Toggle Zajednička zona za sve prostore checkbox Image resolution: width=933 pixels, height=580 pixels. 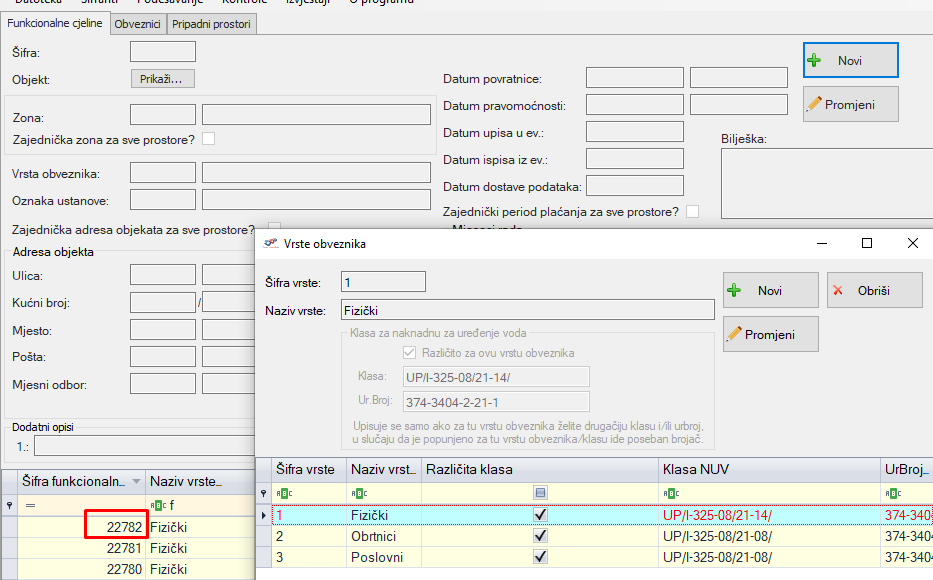click(x=209, y=139)
